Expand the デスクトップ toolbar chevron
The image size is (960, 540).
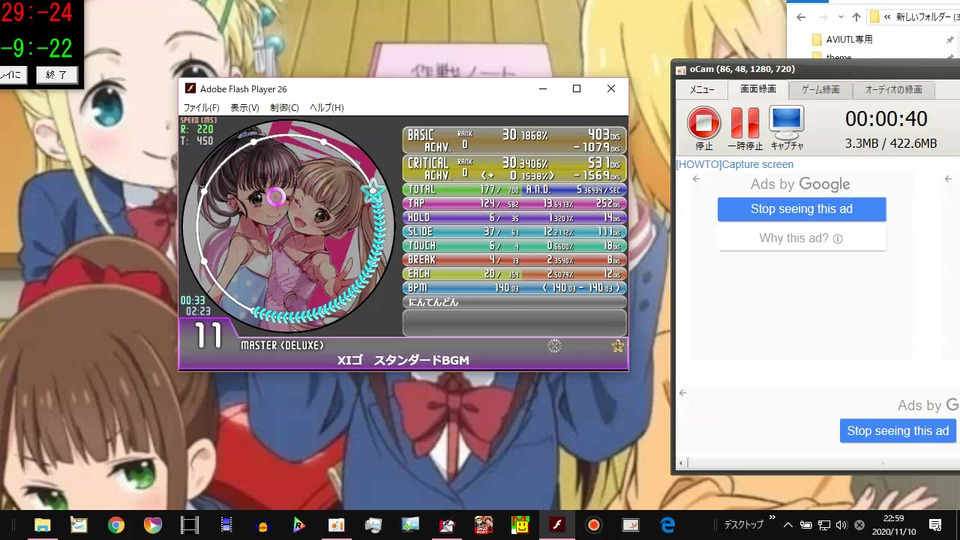pos(772,518)
